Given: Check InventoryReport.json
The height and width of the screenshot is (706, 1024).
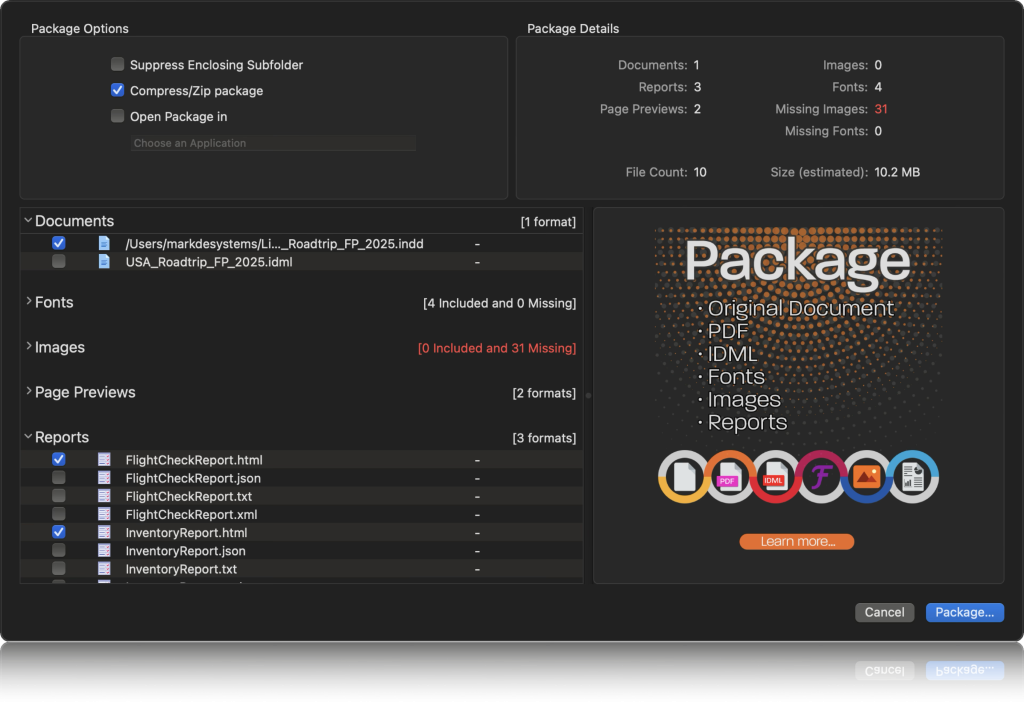Looking at the screenshot, I should (x=59, y=551).
